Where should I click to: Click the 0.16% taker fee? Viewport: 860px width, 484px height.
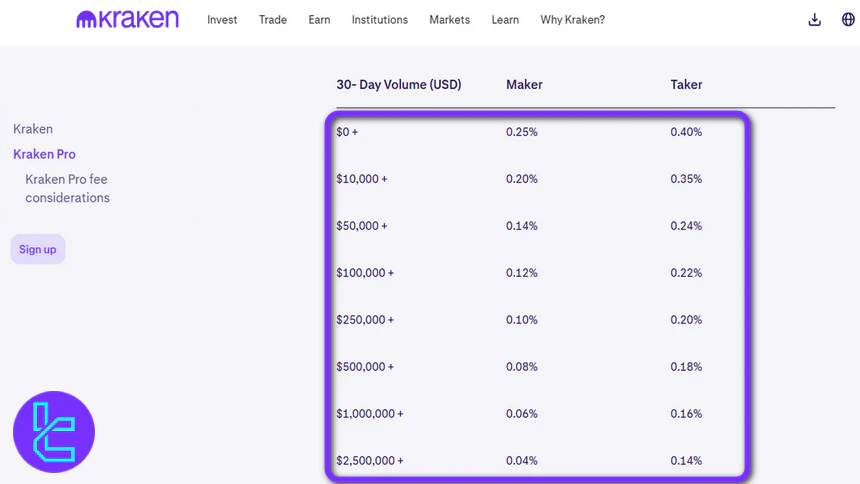686,413
